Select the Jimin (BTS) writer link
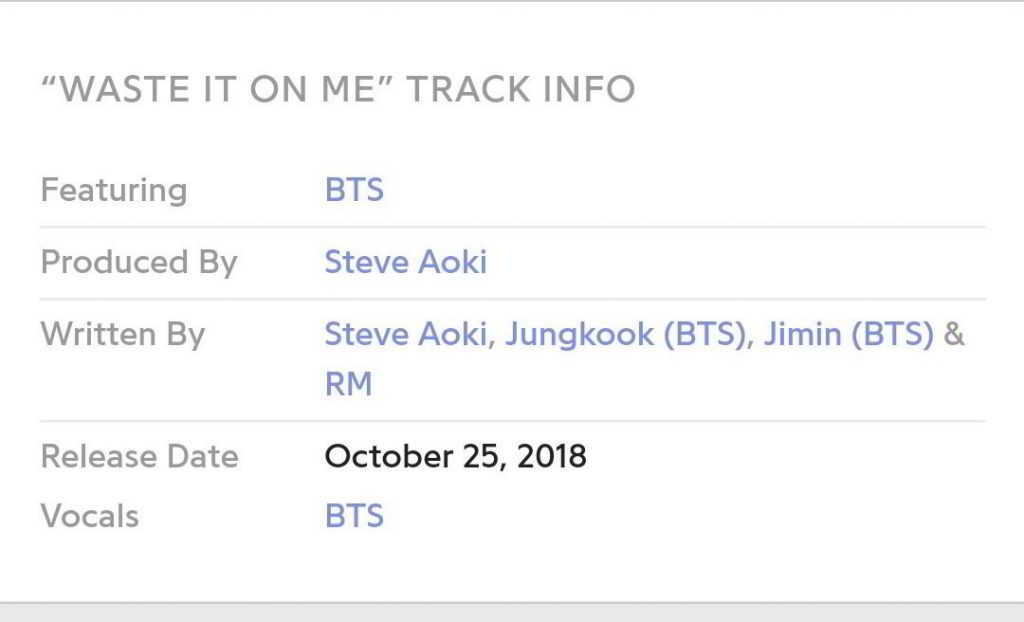 click(848, 334)
